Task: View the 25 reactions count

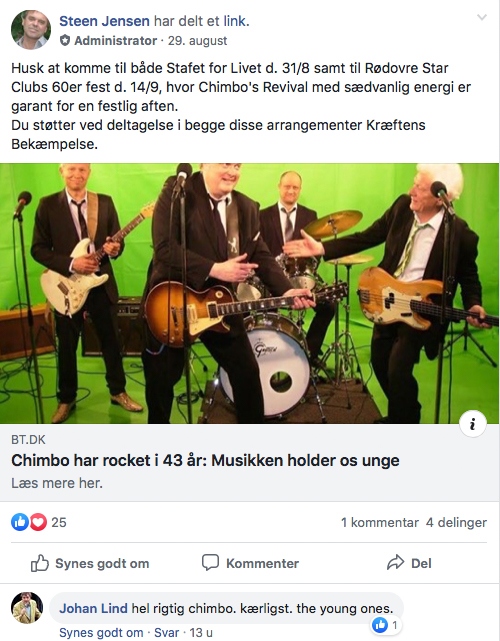Action: [x=59, y=522]
